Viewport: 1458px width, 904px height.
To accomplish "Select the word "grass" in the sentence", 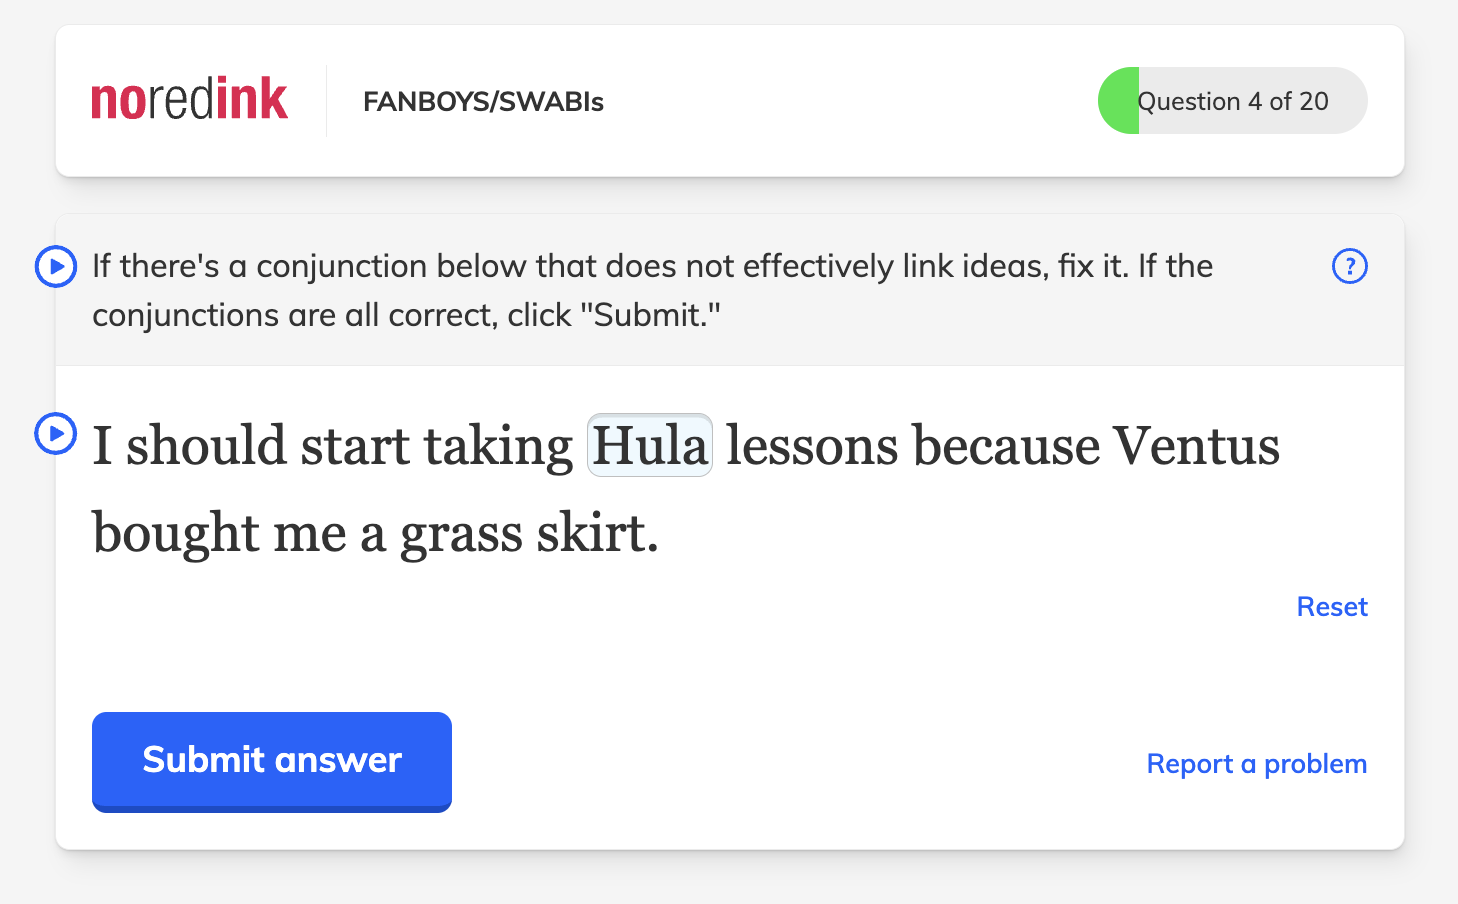I will pos(461,533).
